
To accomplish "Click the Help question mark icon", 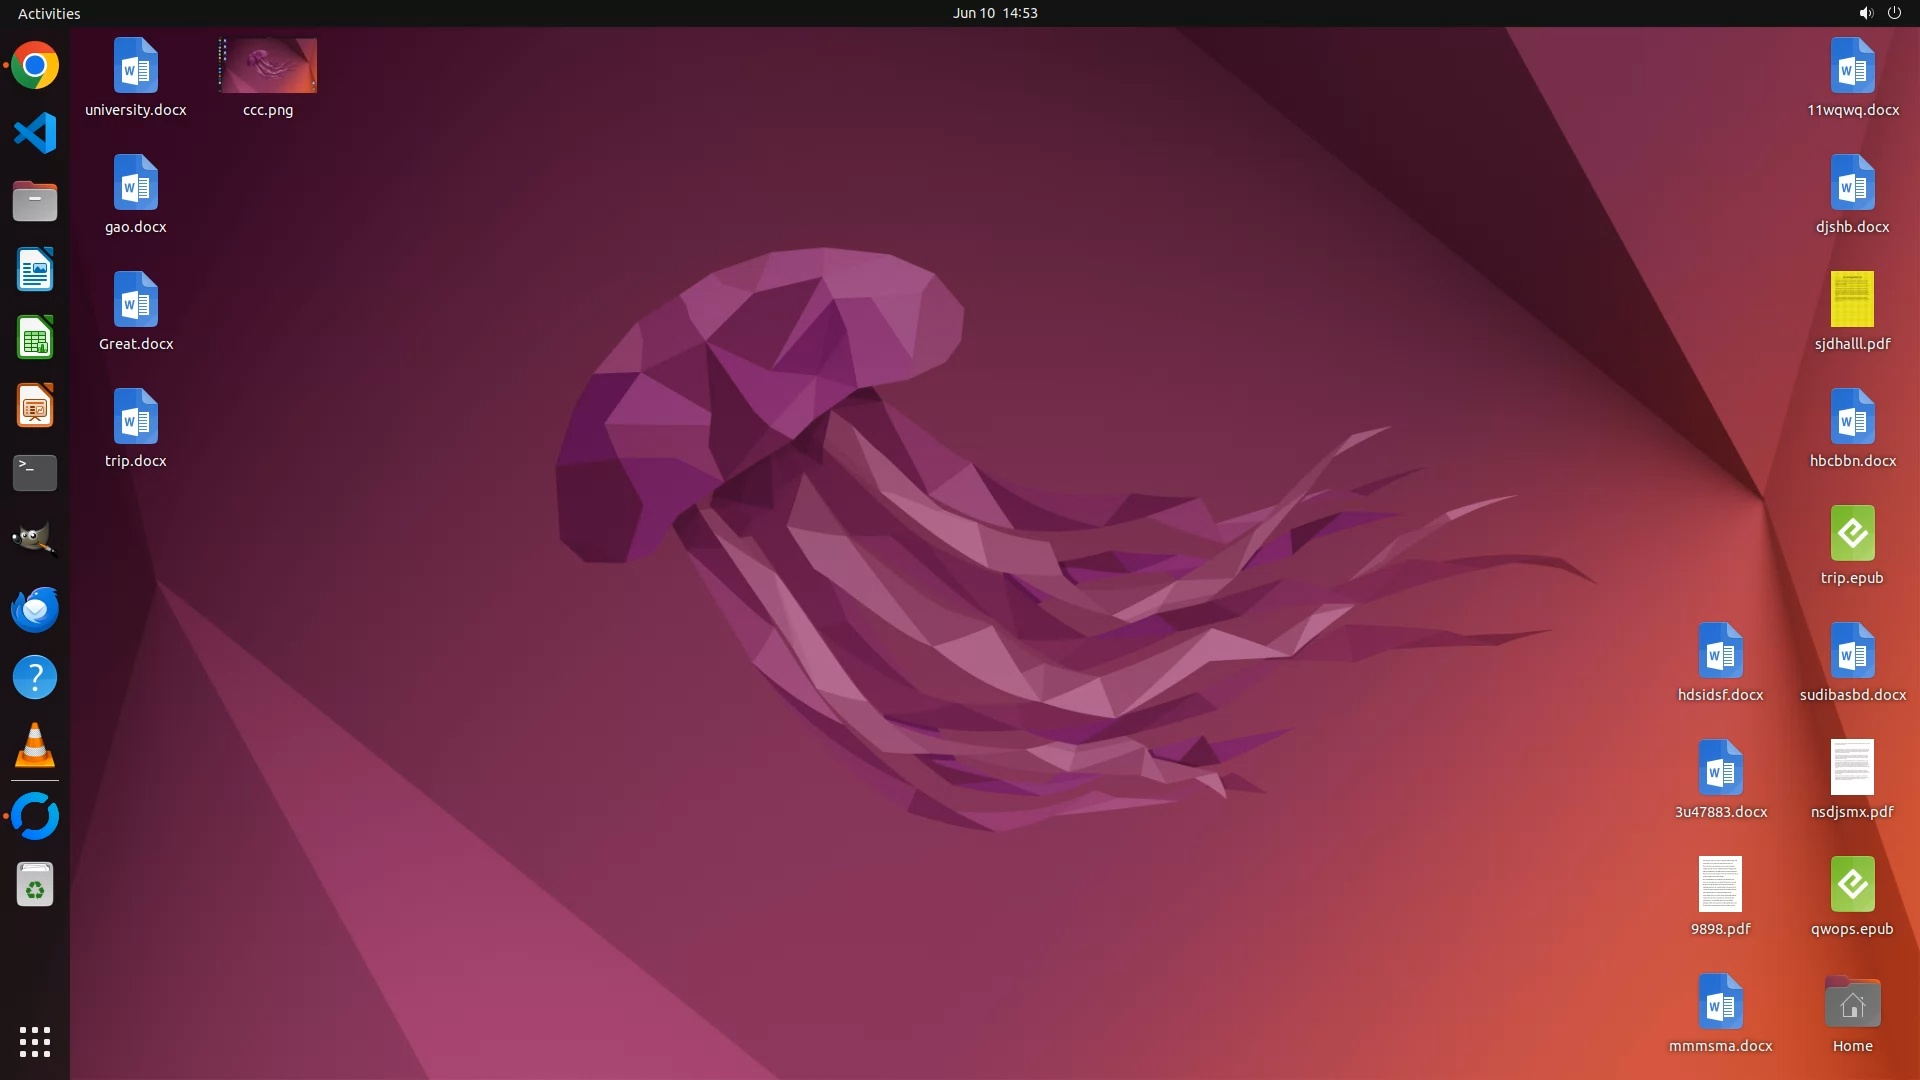I will (x=35, y=678).
